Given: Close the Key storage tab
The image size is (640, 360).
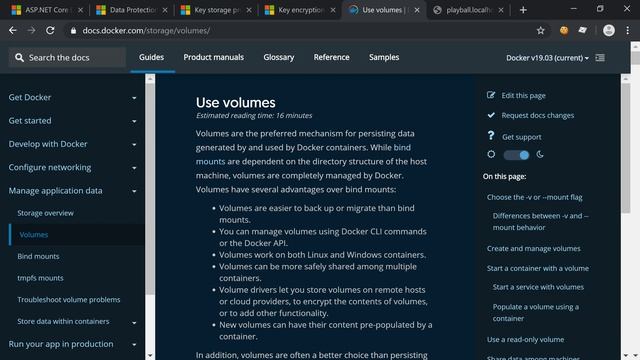Looking at the screenshot, I should click(x=249, y=10).
